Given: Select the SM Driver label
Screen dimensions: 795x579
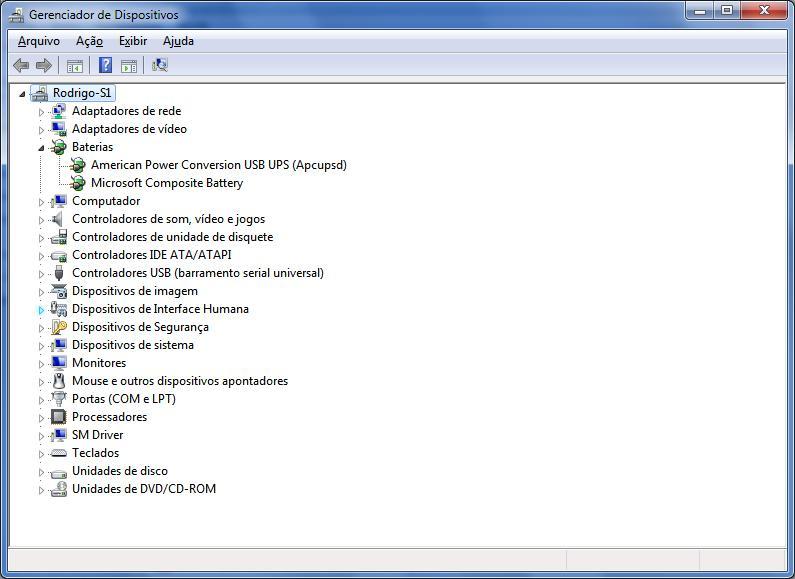Looking at the screenshot, I should (x=97, y=435).
